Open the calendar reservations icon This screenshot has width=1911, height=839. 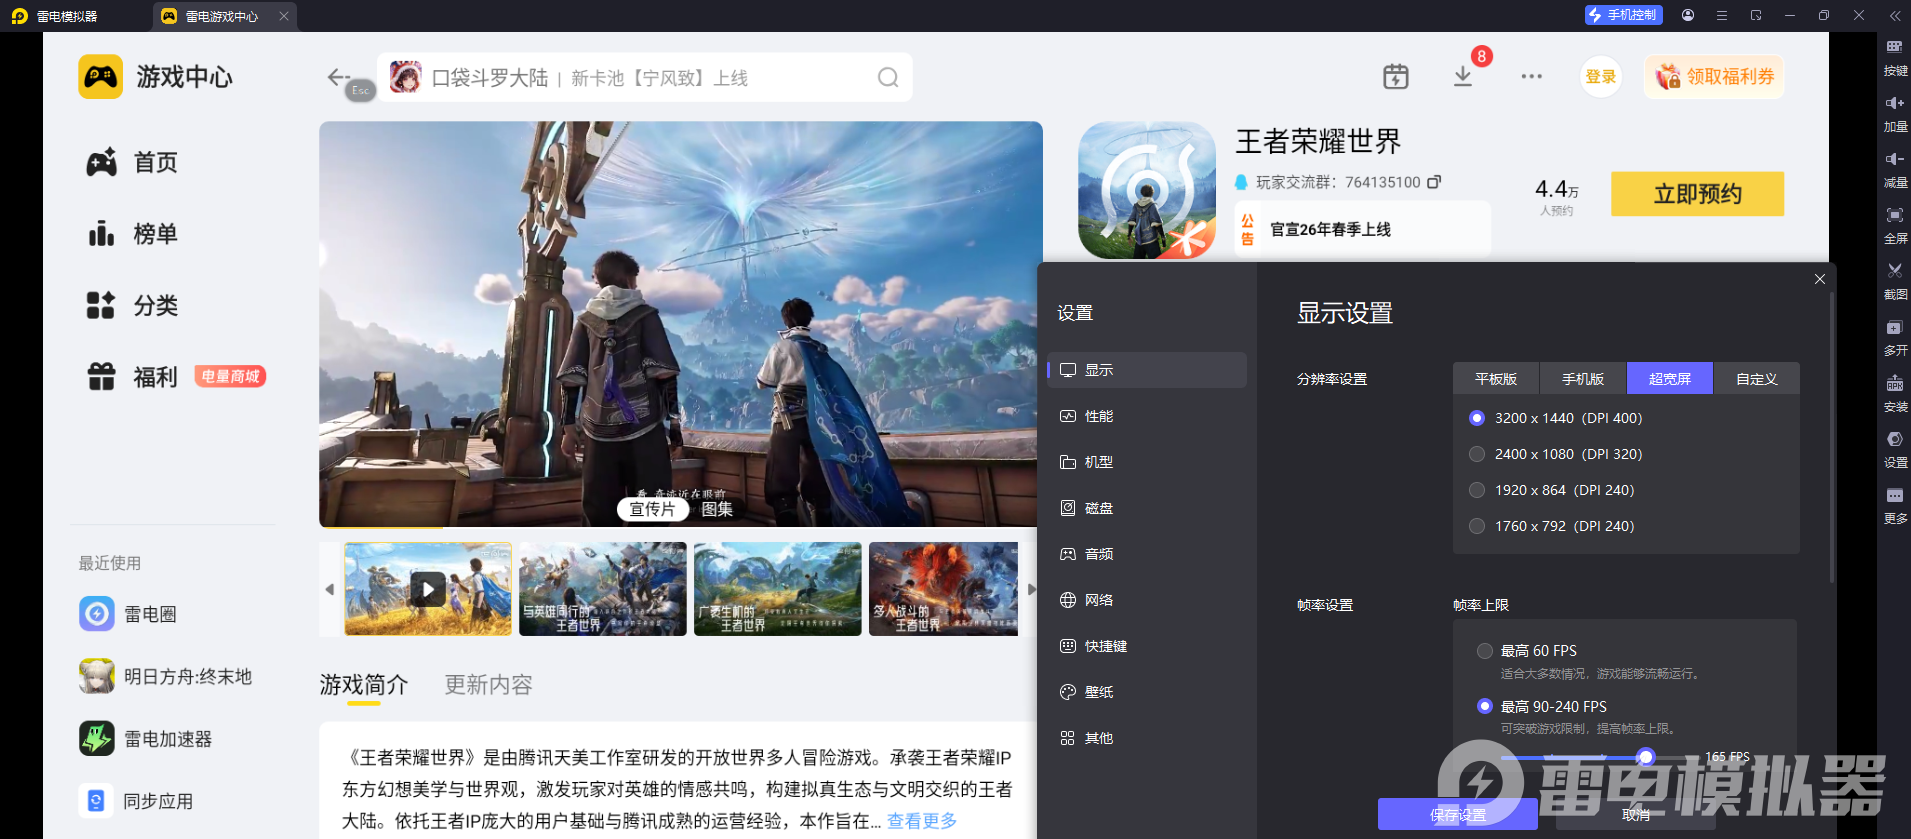click(1396, 77)
